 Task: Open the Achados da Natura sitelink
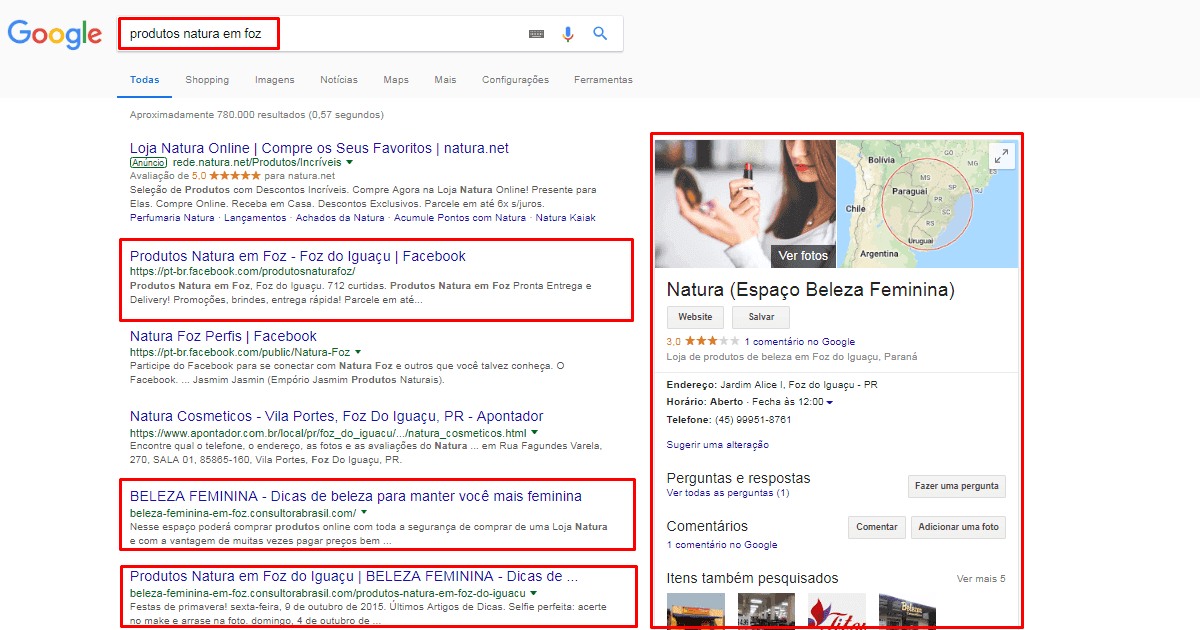tap(341, 217)
